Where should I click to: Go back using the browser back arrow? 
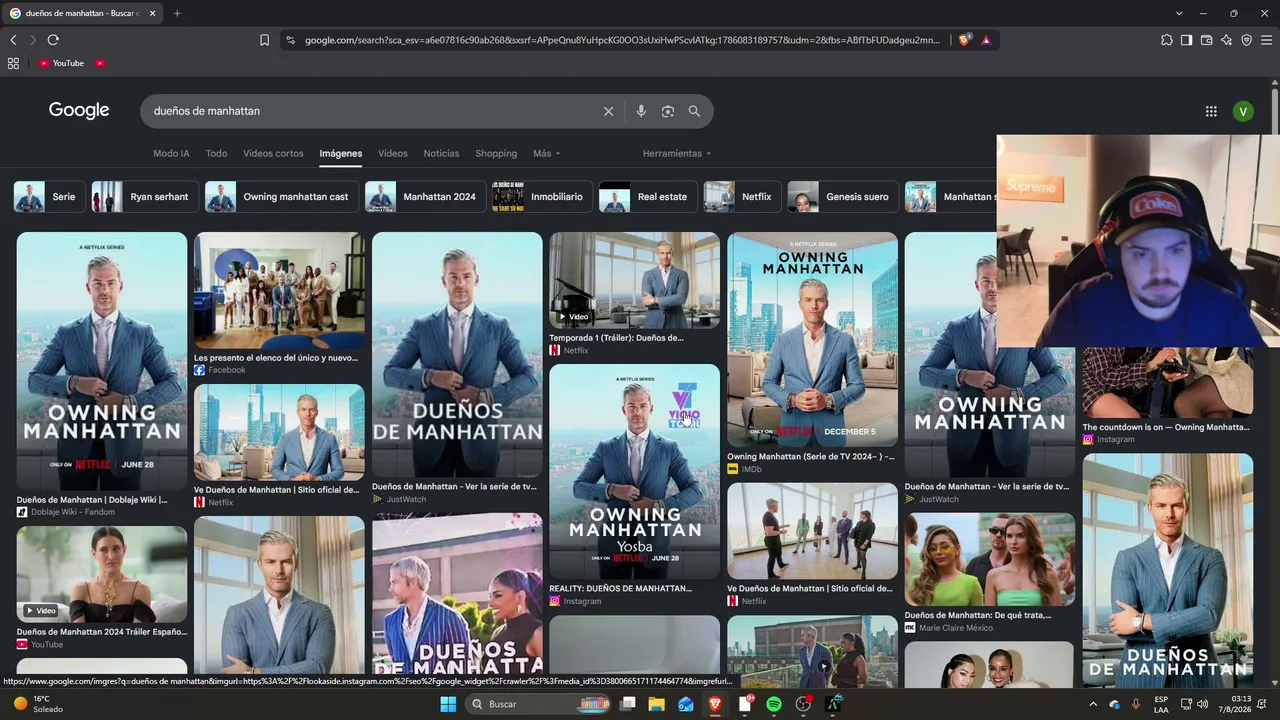(x=13, y=40)
